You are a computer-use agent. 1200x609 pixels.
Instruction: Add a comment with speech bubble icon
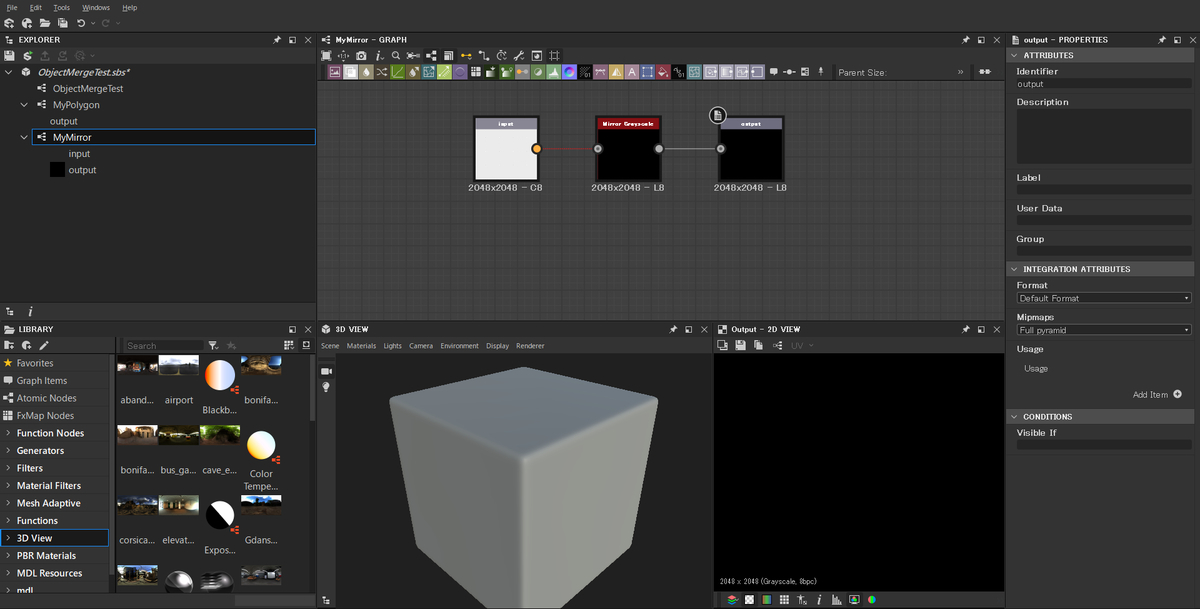(x=773, y=72)
